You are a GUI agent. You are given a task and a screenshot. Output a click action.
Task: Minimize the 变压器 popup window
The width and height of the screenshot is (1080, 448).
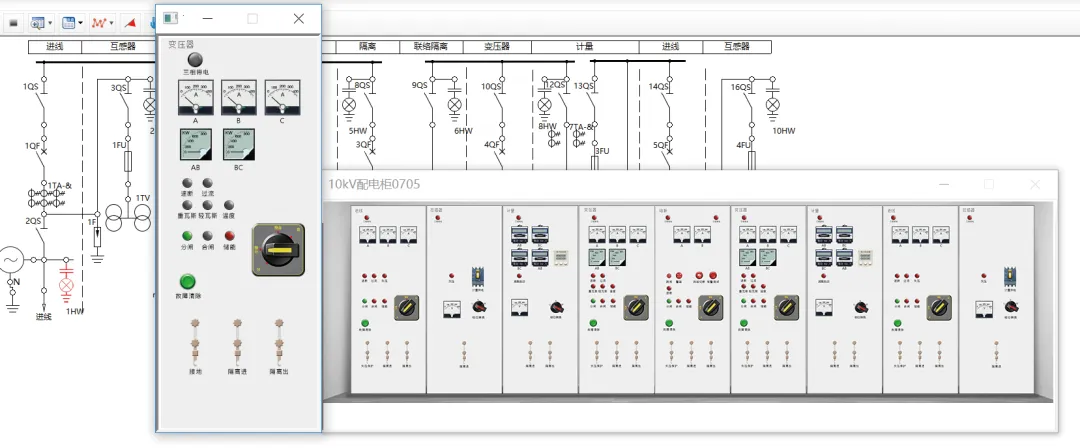pyautogui.click(x=207, y=19)
